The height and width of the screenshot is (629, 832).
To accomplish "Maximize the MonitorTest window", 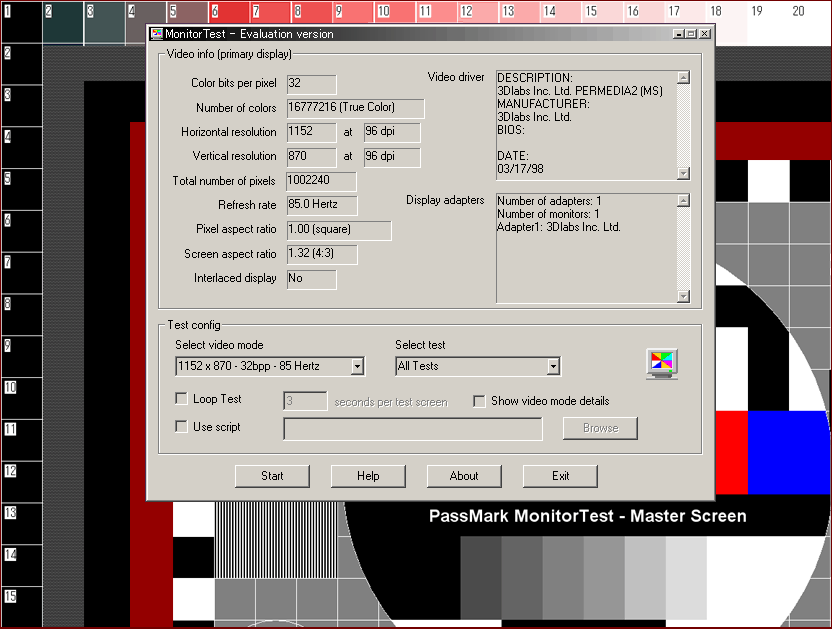I will click(x=691, y=34).
